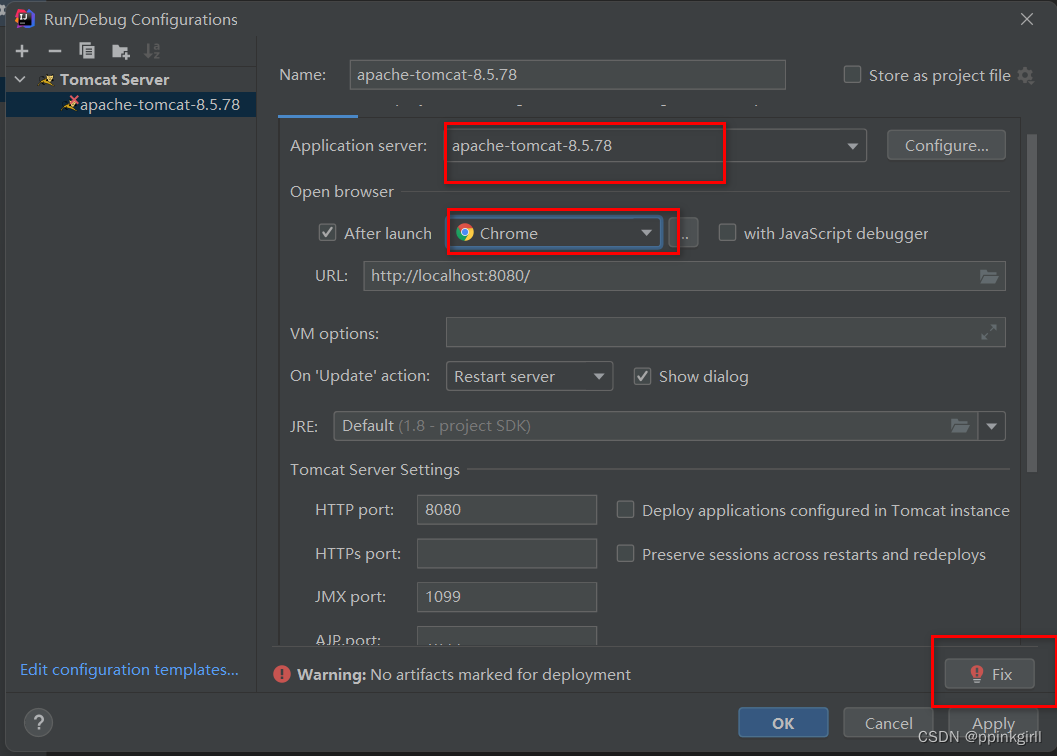
Task: Collapse the Tomcat Server tree node
Action: pos(20,80)
